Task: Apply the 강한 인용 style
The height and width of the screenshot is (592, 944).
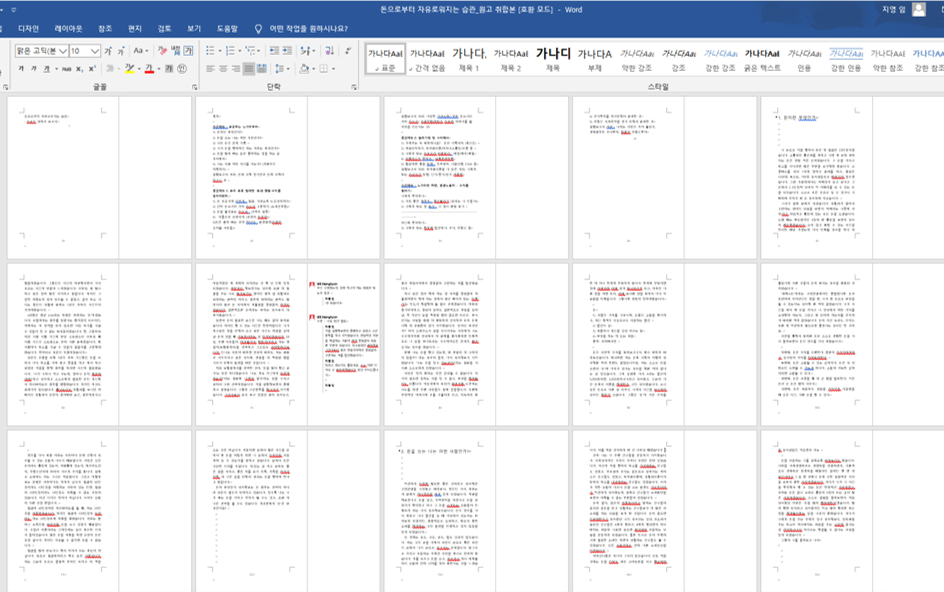Action: point(846,59)
